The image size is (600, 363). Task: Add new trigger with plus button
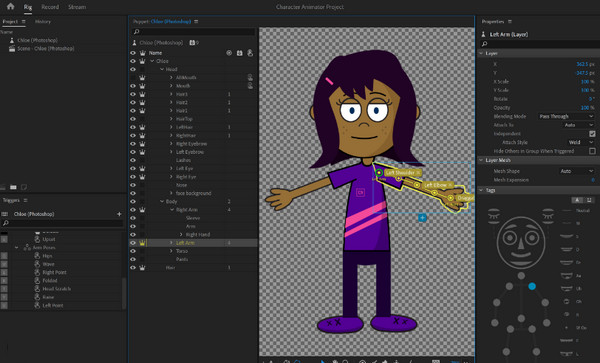(119, 214)
